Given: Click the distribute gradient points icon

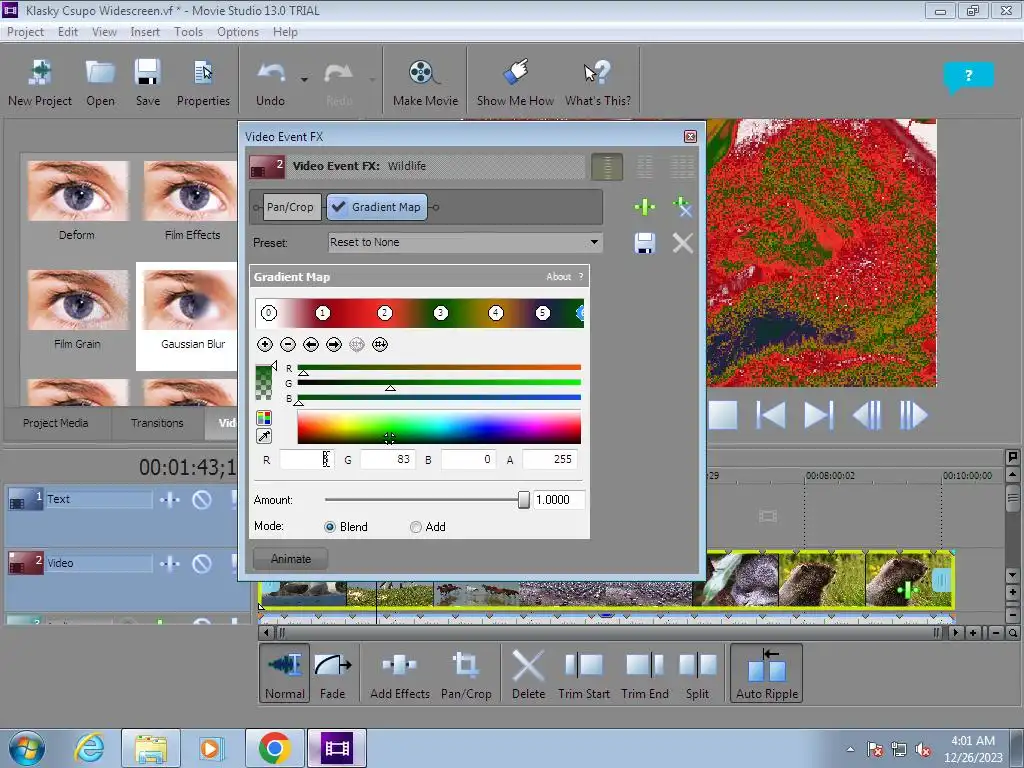Looking at the screenshot, I should click(x=379, y=344).
